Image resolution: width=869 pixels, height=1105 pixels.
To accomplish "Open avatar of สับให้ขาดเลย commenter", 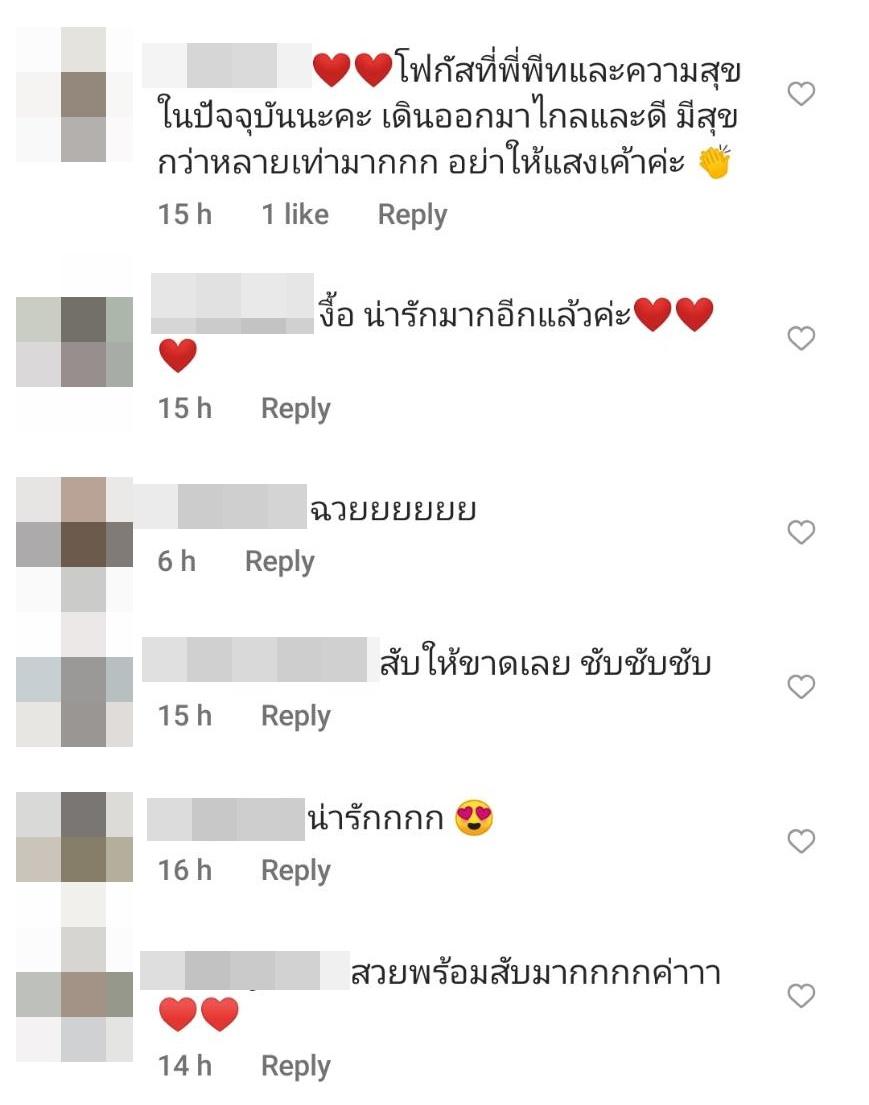I will pos(74,702).
